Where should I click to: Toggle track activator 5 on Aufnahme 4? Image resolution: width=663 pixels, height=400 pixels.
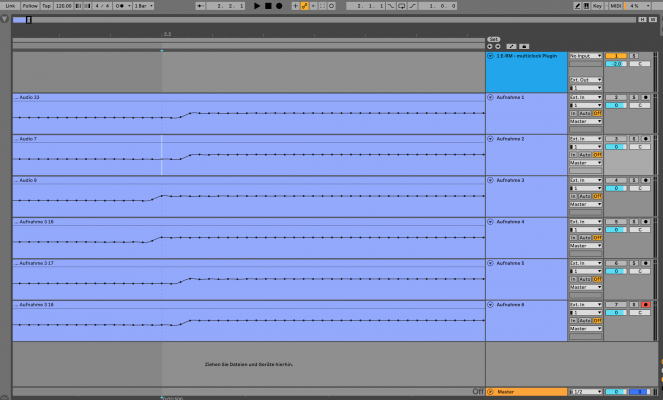(616, 222)
